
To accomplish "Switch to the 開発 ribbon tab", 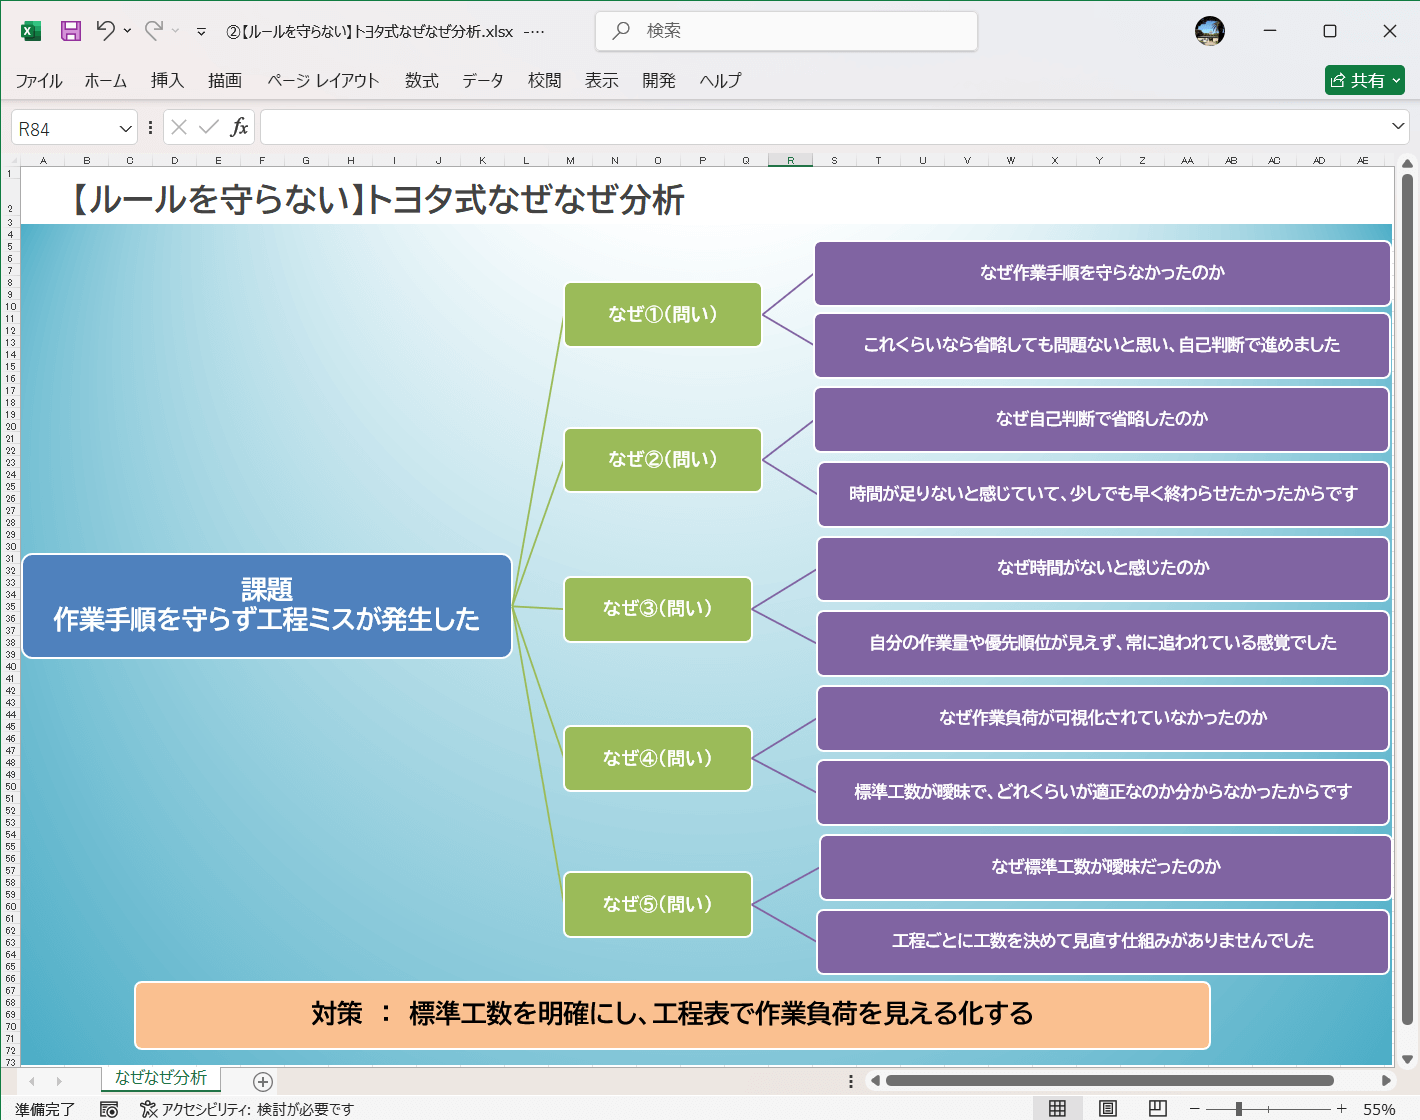I will tap(659, 81).
